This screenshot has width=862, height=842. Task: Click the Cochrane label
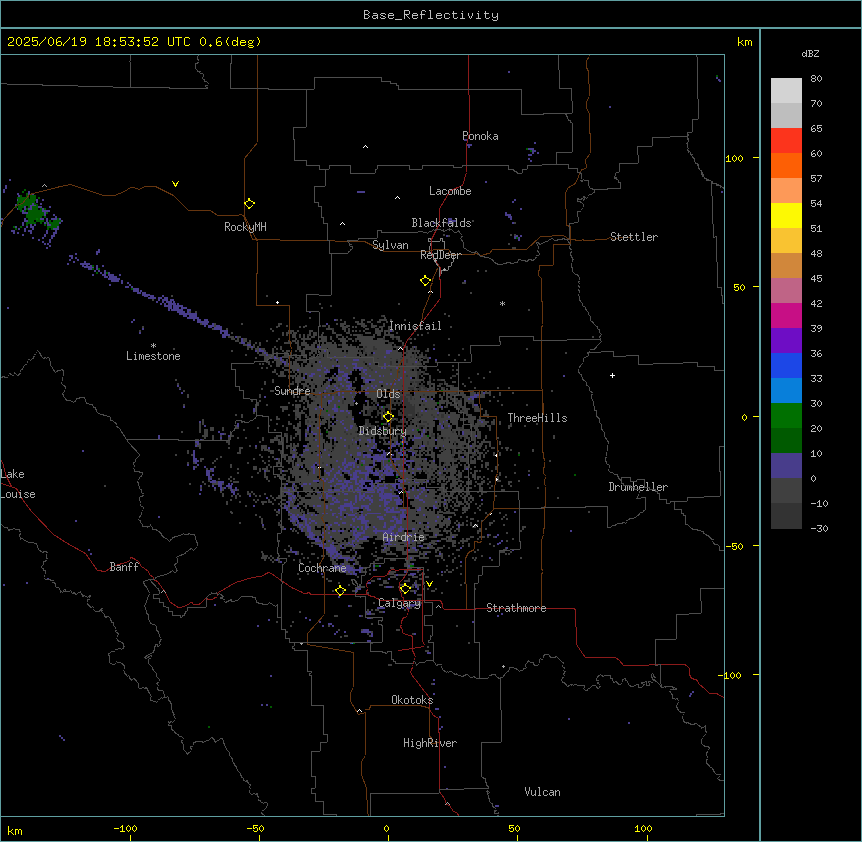coord(322,568)
